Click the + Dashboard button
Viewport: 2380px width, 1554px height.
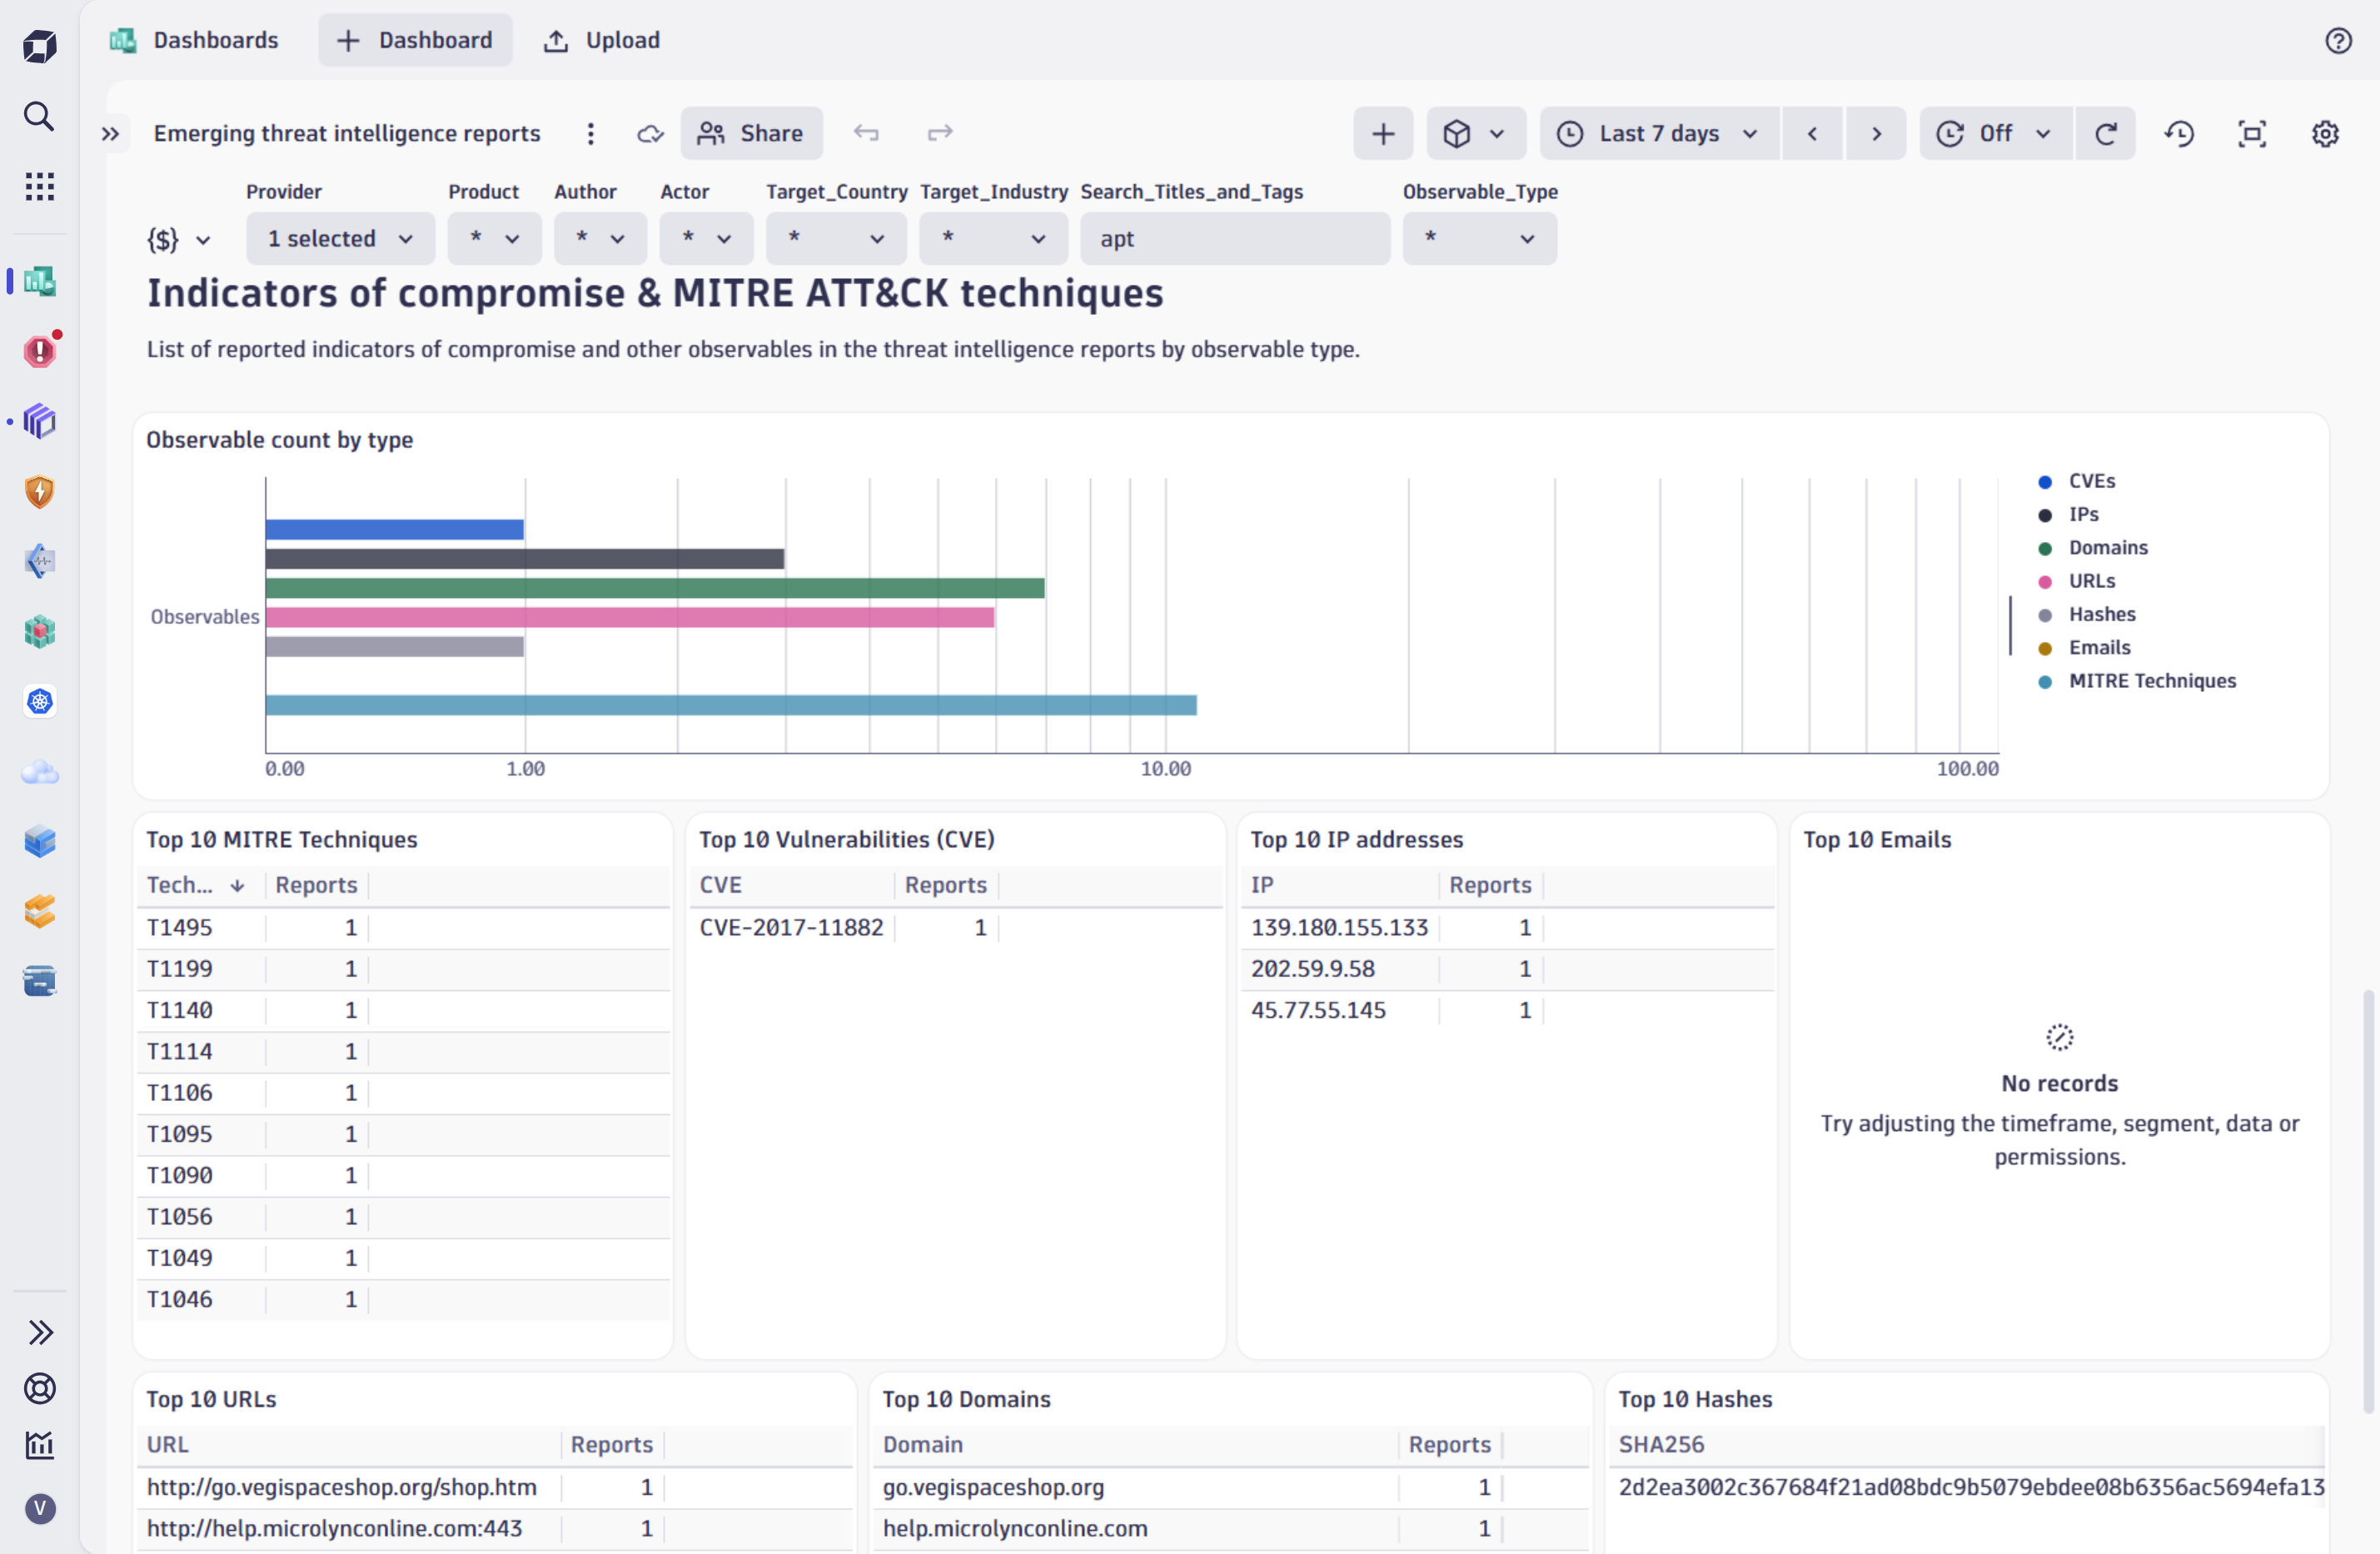415,40
